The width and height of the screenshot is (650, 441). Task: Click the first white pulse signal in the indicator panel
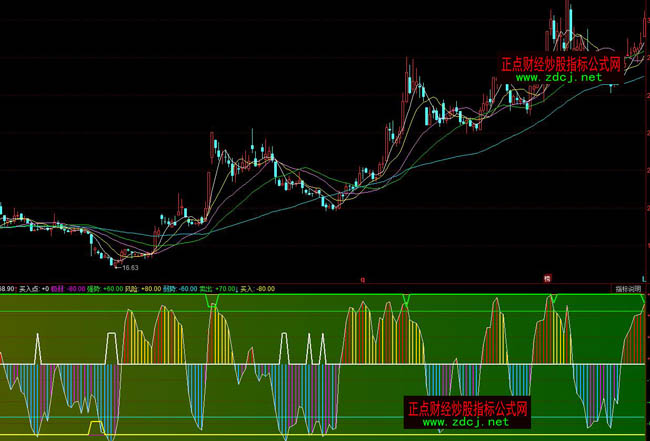[39, 350]
